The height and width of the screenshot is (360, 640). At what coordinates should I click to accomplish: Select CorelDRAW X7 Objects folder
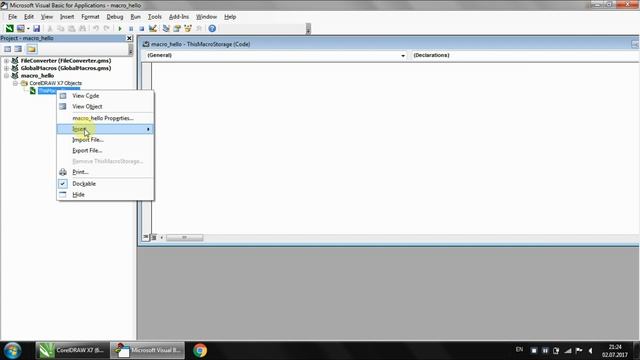tap(55, 83)
